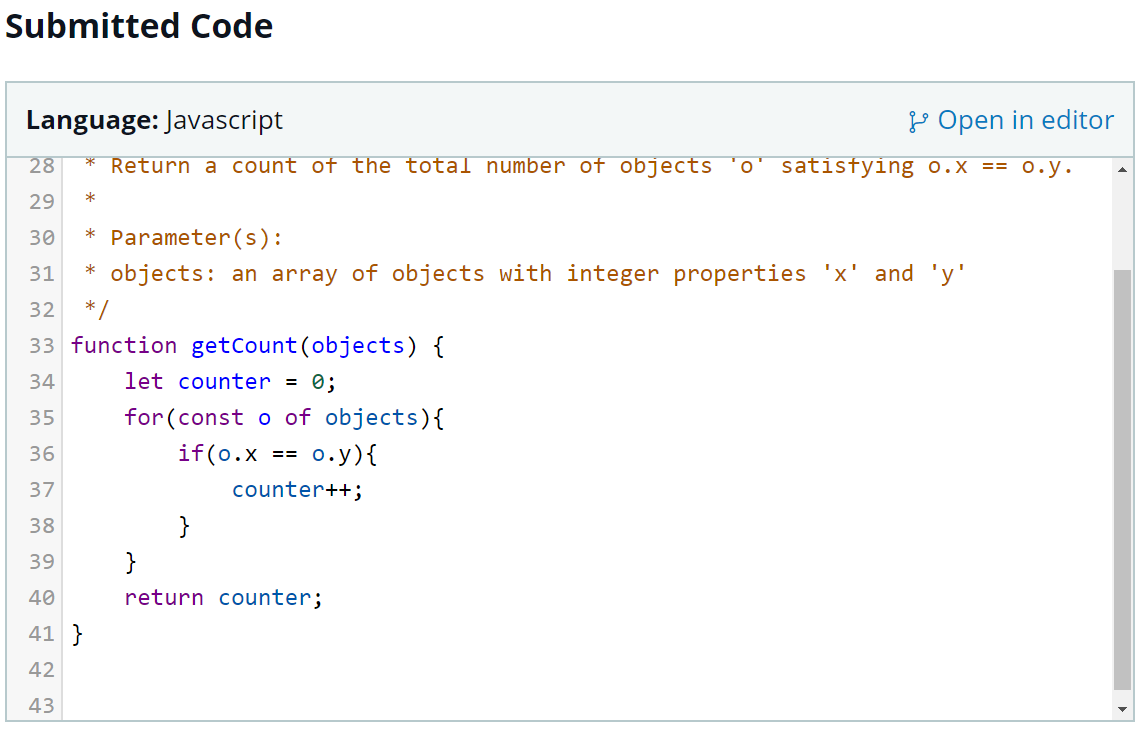The image size is (1141, 731).
Task: Click the closing brace on line 41
Action: [75, 633]
